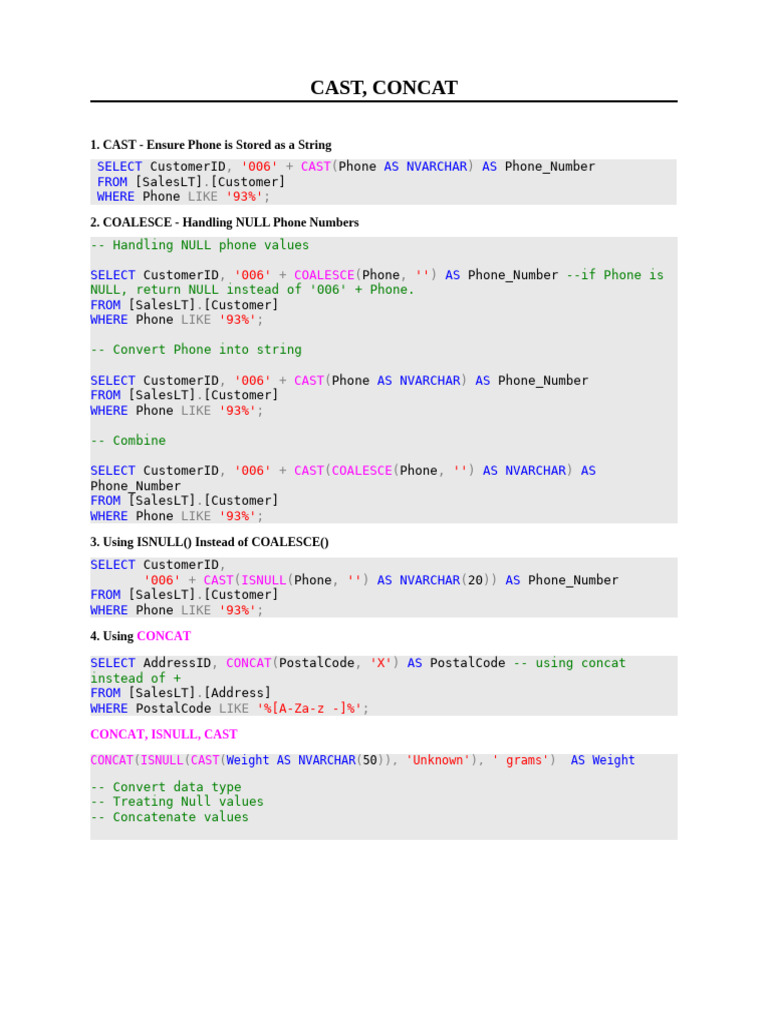Screen dimensions: 768x1024
Task: Click the pink CONCAT word in heading 4
Action: pyautogui.click(x=163, y=636)
